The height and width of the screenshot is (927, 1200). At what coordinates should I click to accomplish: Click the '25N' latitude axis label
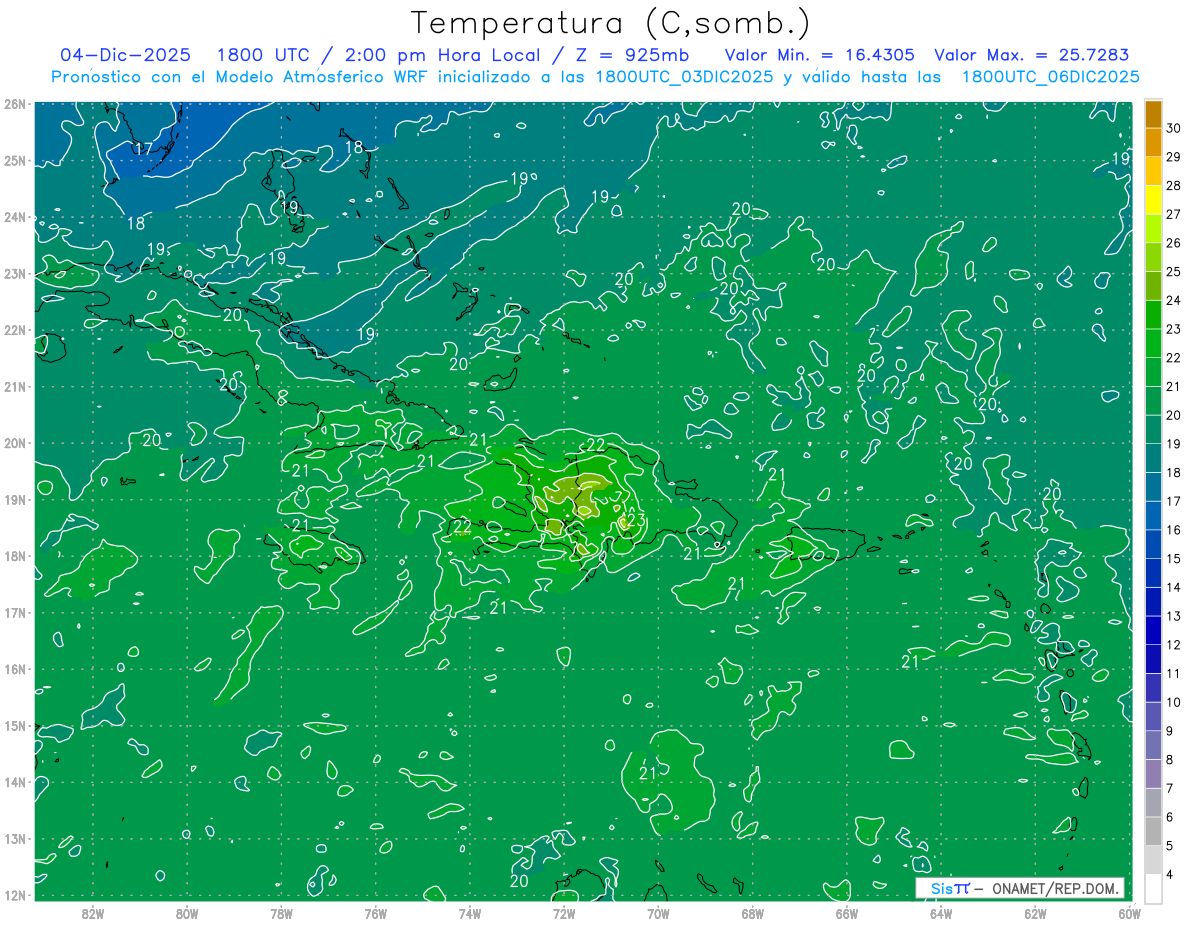(14, 161)
